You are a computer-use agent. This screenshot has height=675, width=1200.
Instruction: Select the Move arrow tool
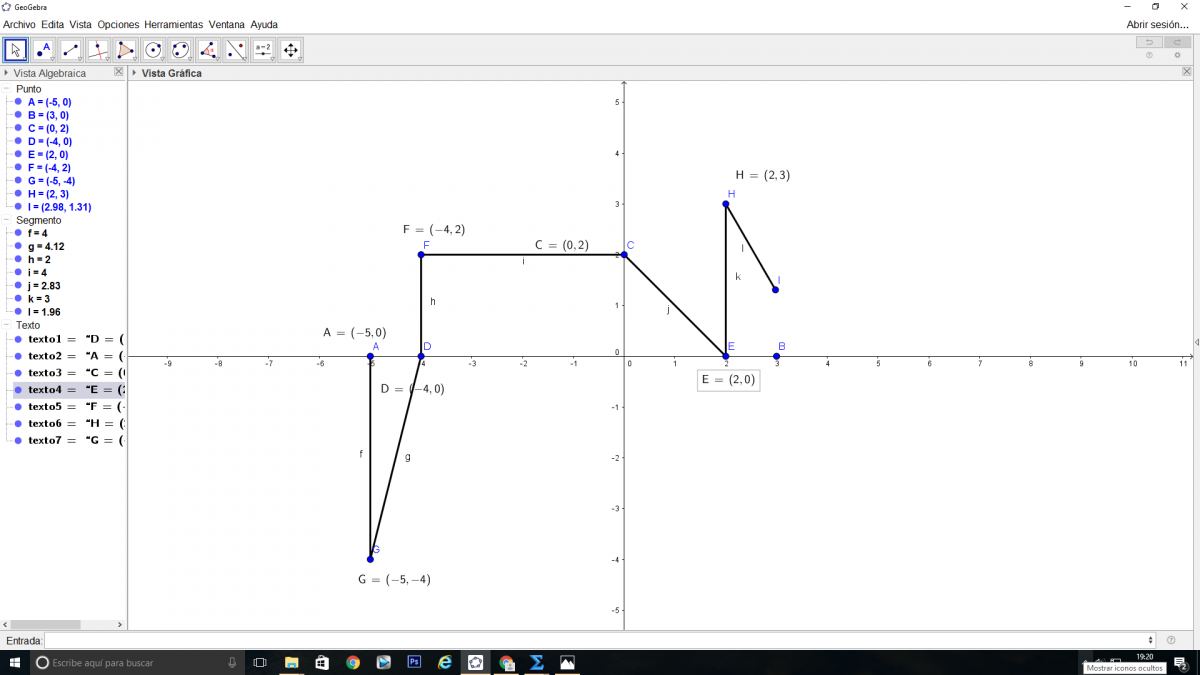tap(15, 49)
